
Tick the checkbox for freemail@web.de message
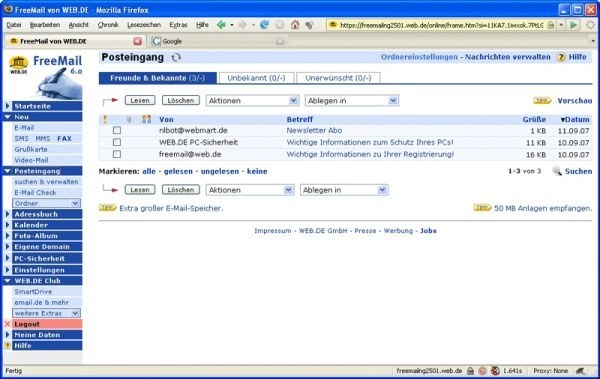[117, 154]
